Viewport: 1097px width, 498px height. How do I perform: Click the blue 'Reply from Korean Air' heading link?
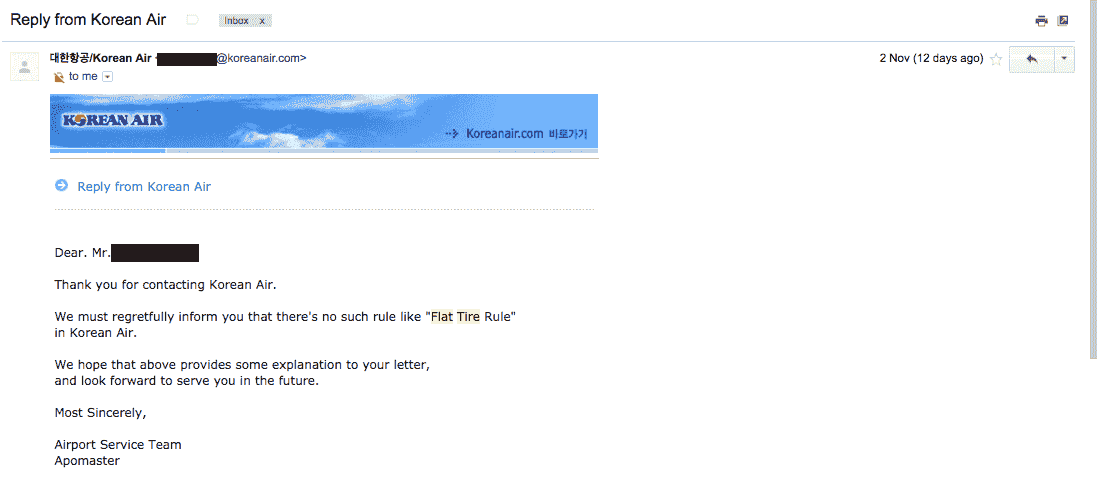pos(144,187)
